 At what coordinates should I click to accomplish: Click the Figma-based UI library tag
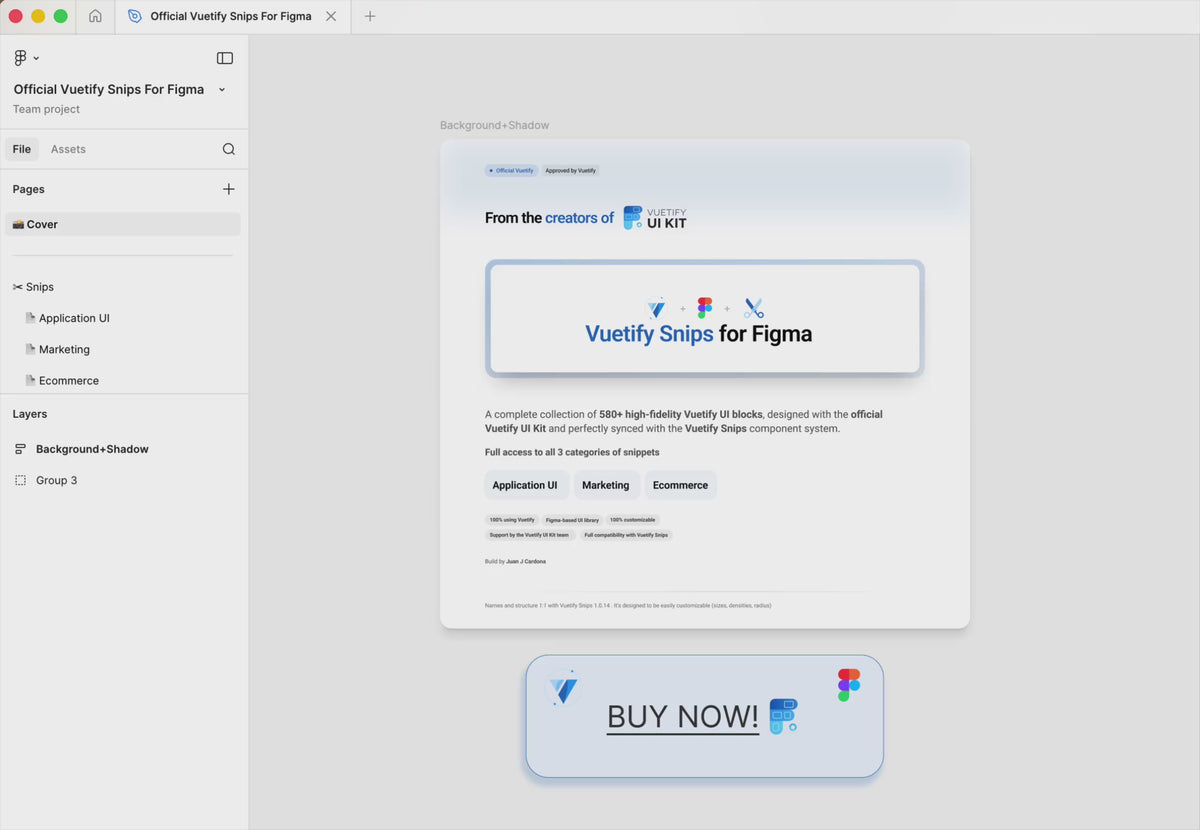click(x=573, y=520)
